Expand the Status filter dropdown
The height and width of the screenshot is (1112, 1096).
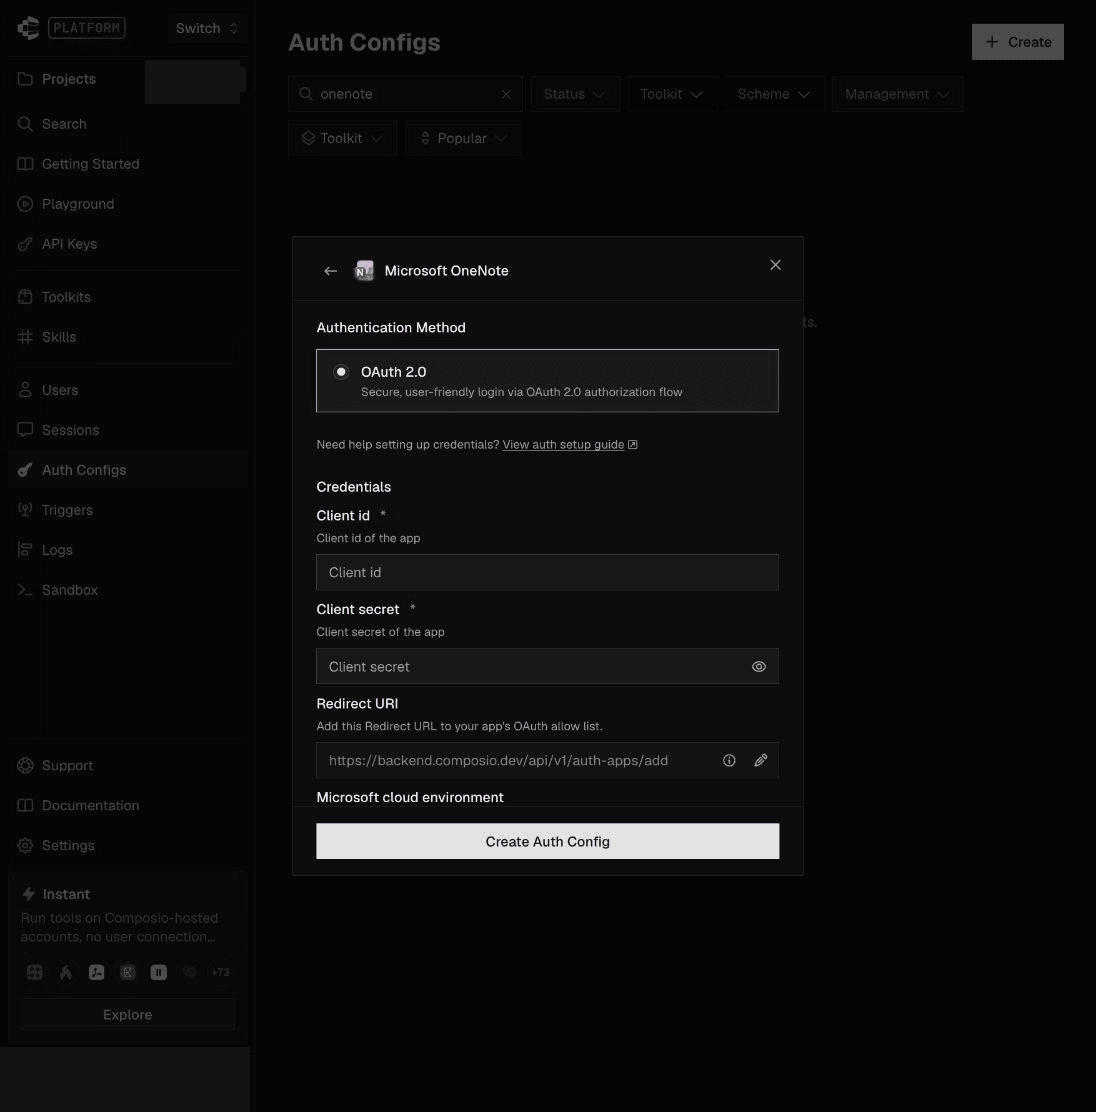coord(575,94)
